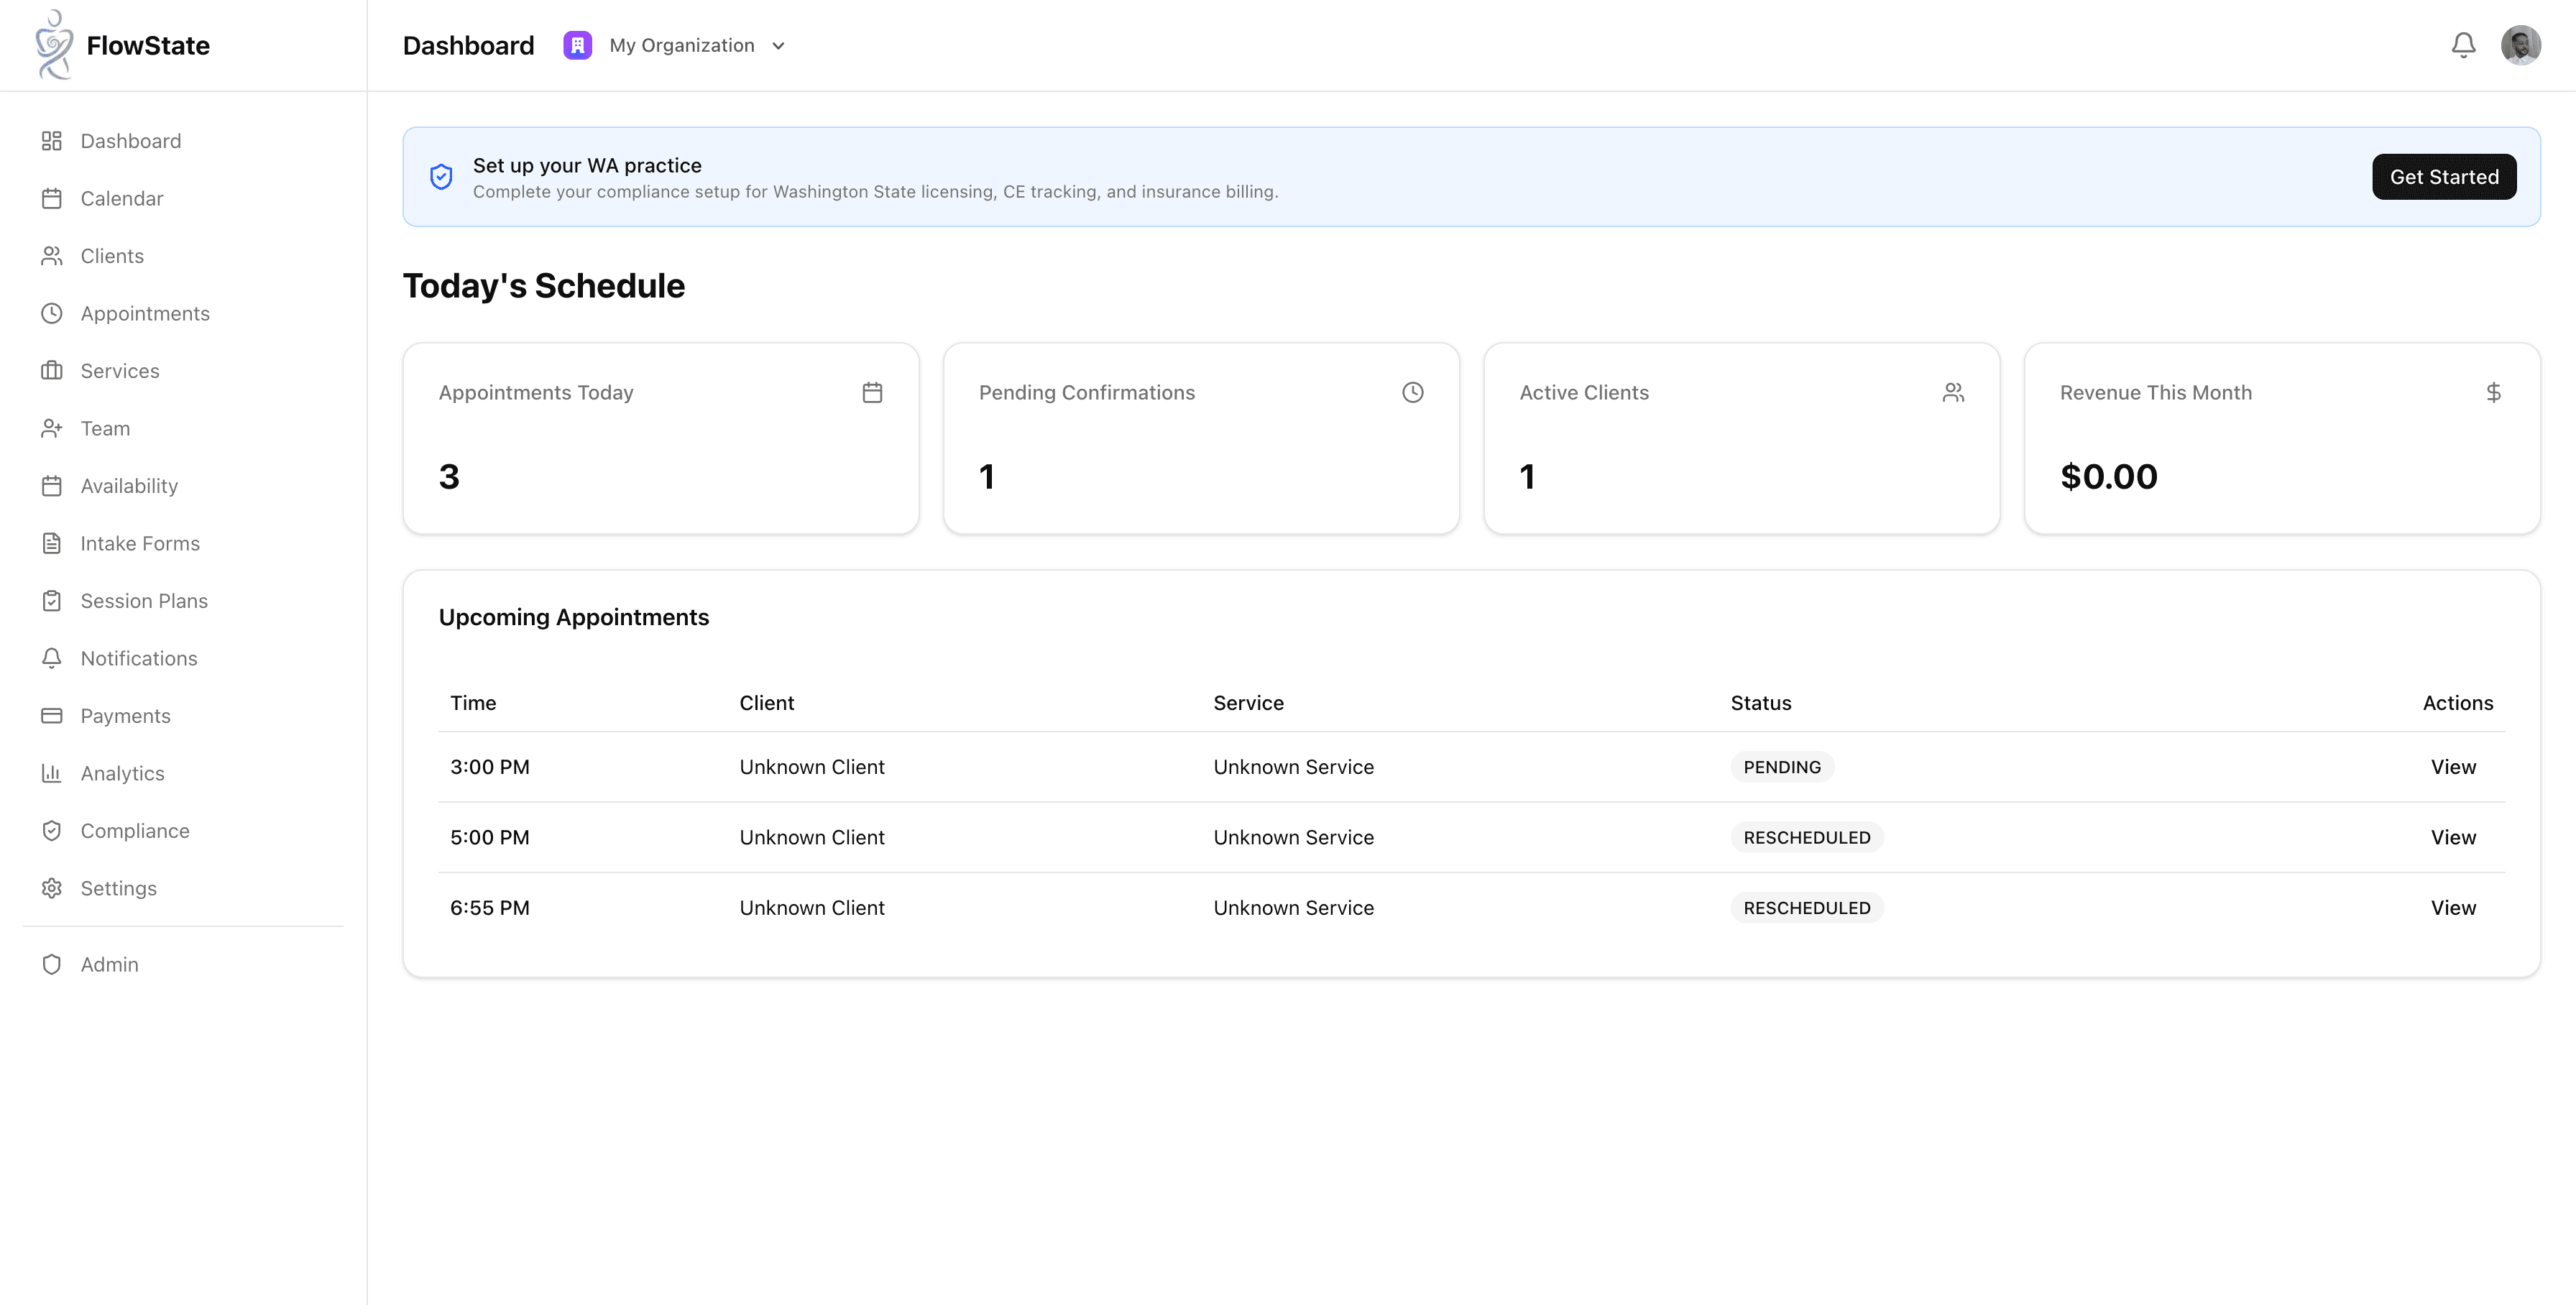The image size is (2576, 1305).
Task: Open Compliance via the shield icon
Action: coord(52,830)
